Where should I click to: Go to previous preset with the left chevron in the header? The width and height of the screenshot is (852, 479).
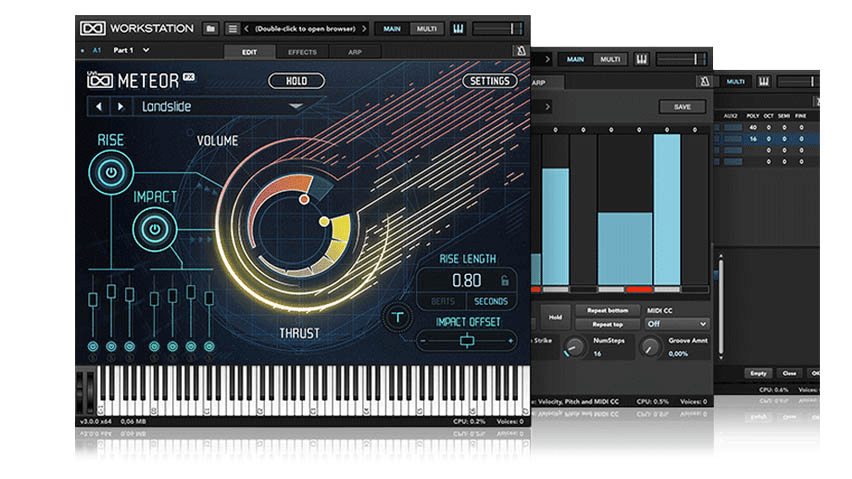[247, 29]
